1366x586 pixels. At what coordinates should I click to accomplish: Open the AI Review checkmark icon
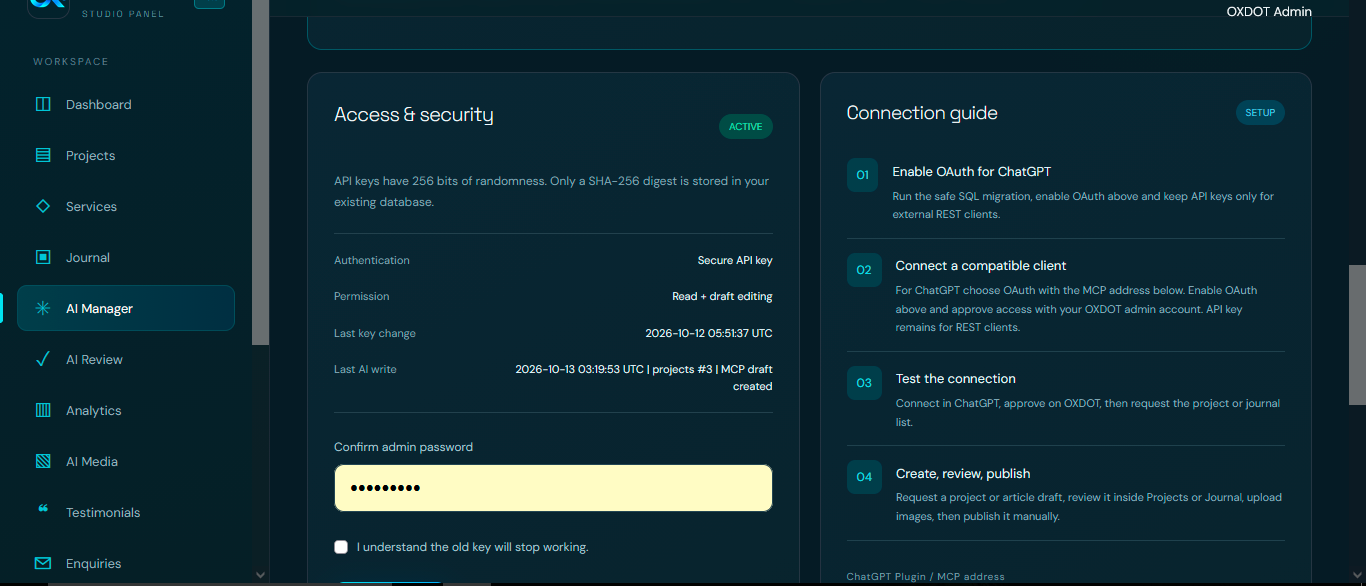[43, 359]
